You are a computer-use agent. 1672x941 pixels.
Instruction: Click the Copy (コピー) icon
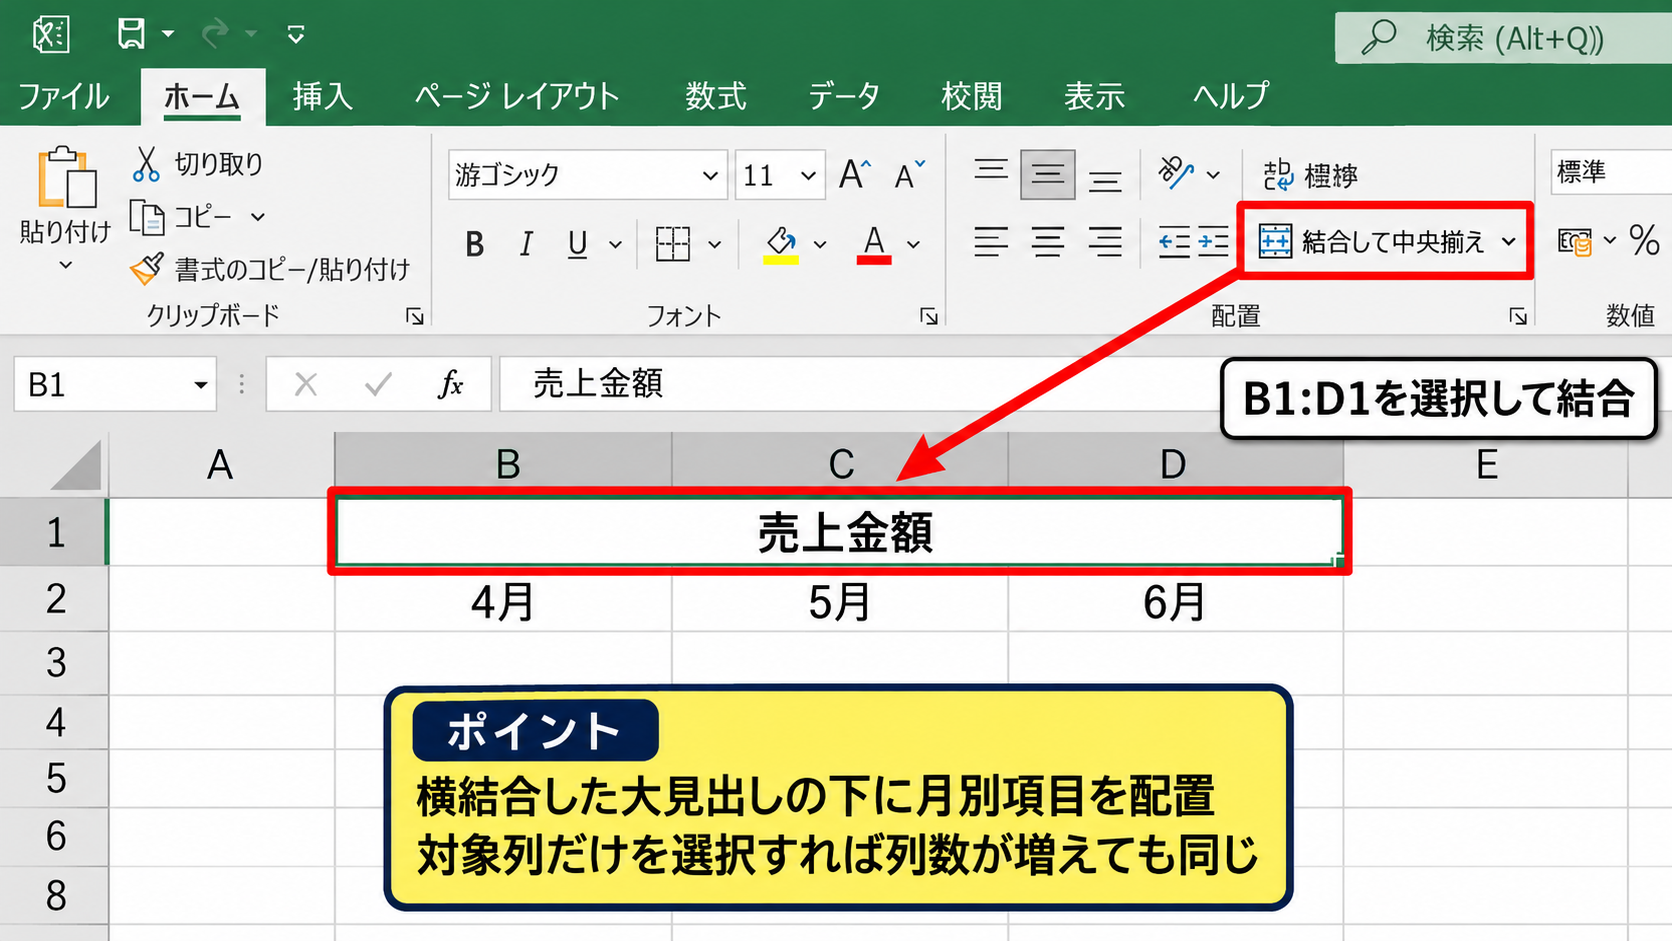point(147,216)
